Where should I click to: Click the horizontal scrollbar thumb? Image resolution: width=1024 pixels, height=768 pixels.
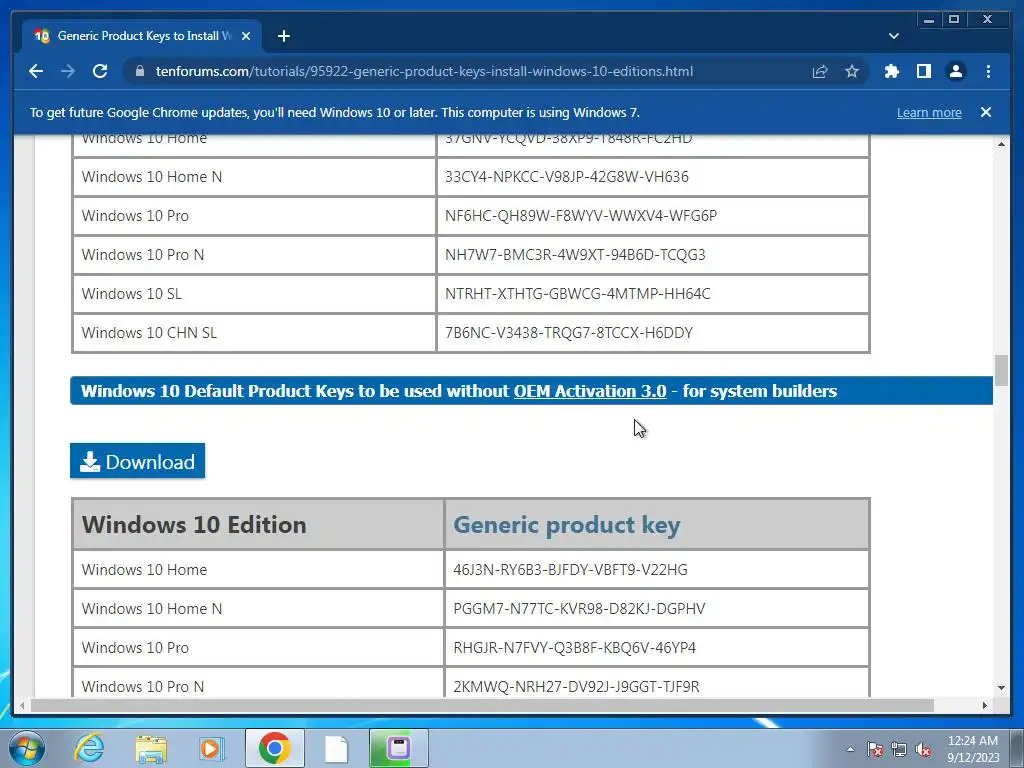[x=482, y=705]
